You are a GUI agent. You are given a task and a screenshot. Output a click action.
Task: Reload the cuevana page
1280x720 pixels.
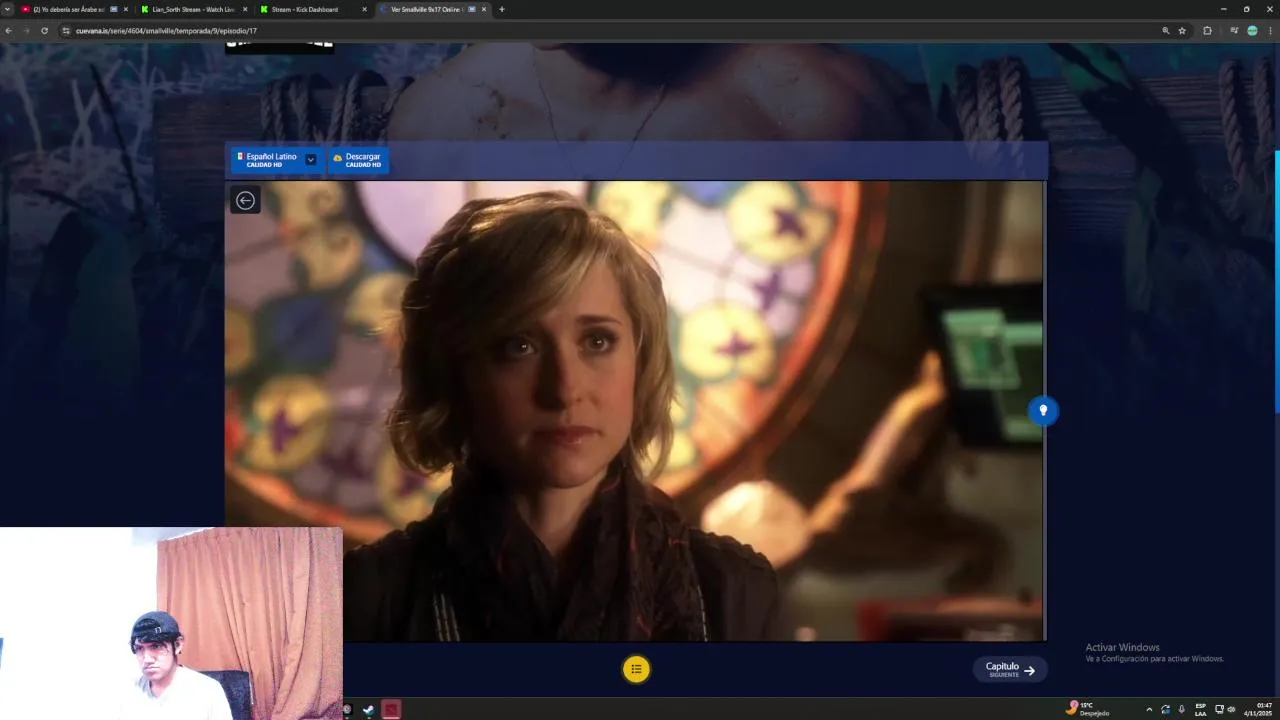point(44,31)
